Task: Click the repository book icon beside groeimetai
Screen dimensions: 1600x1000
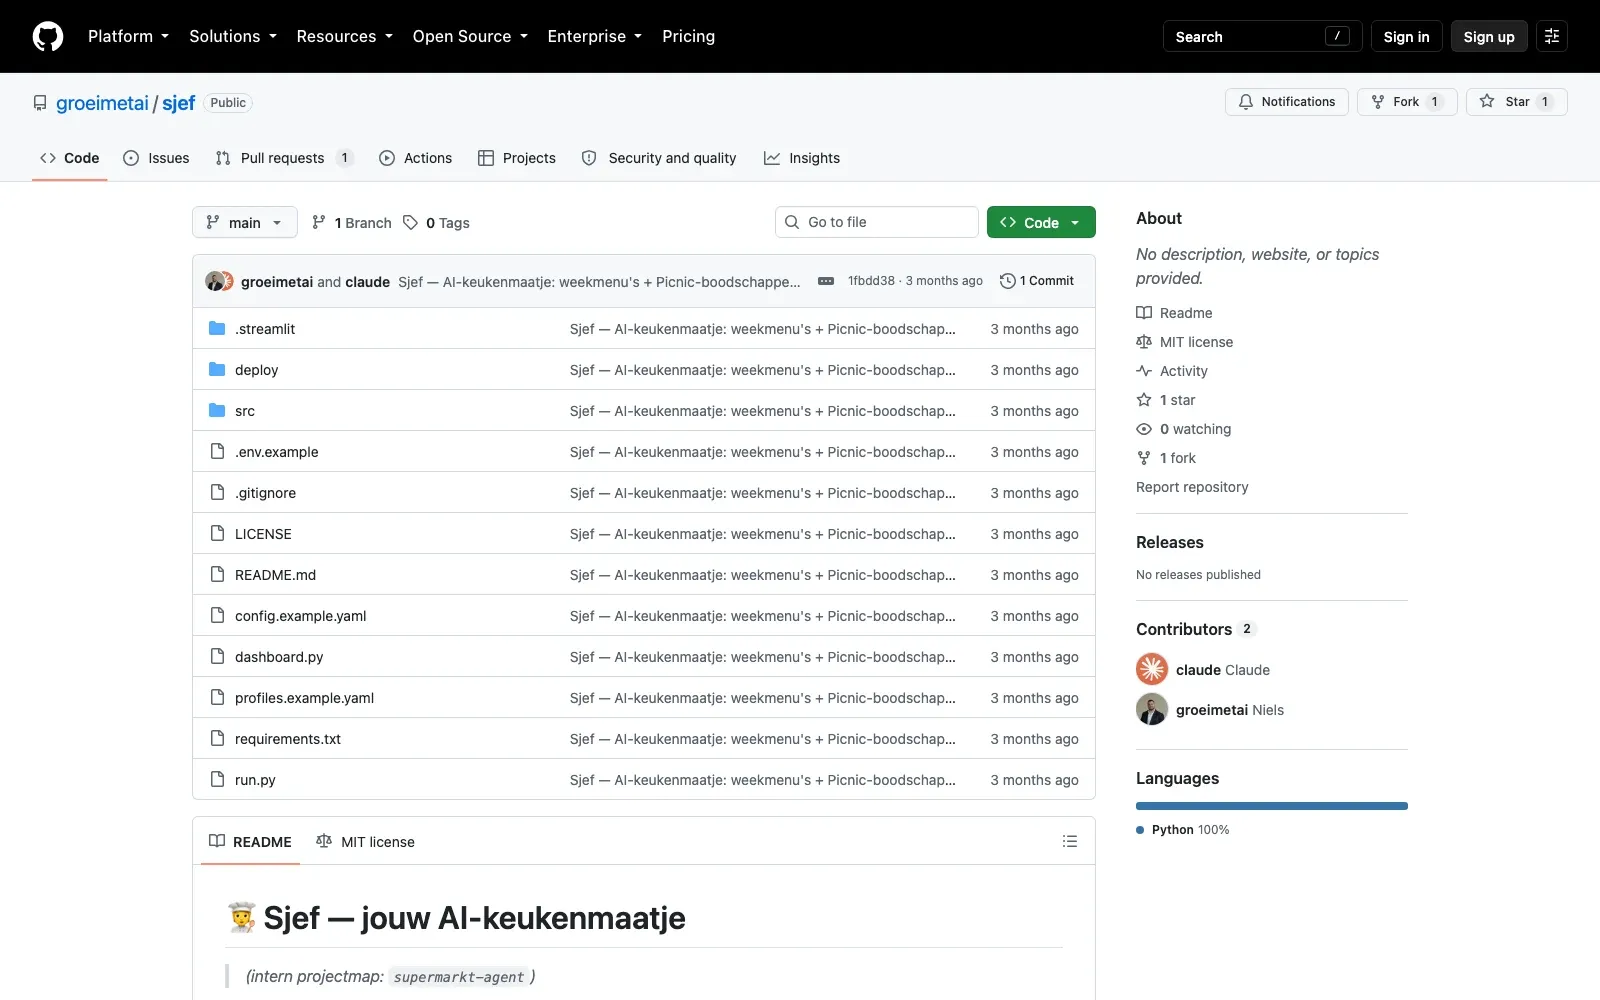Action: coord(40,103)
